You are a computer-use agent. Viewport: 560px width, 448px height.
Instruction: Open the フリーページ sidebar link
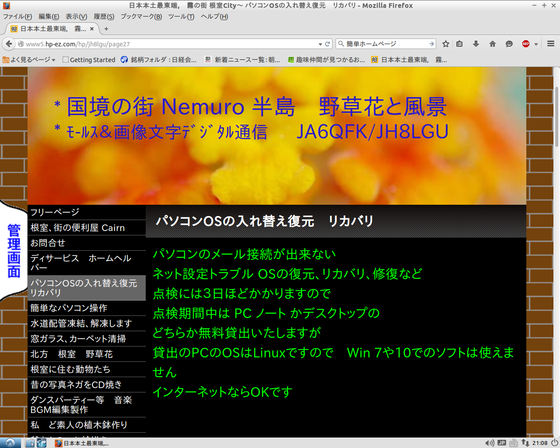point(87,212)
